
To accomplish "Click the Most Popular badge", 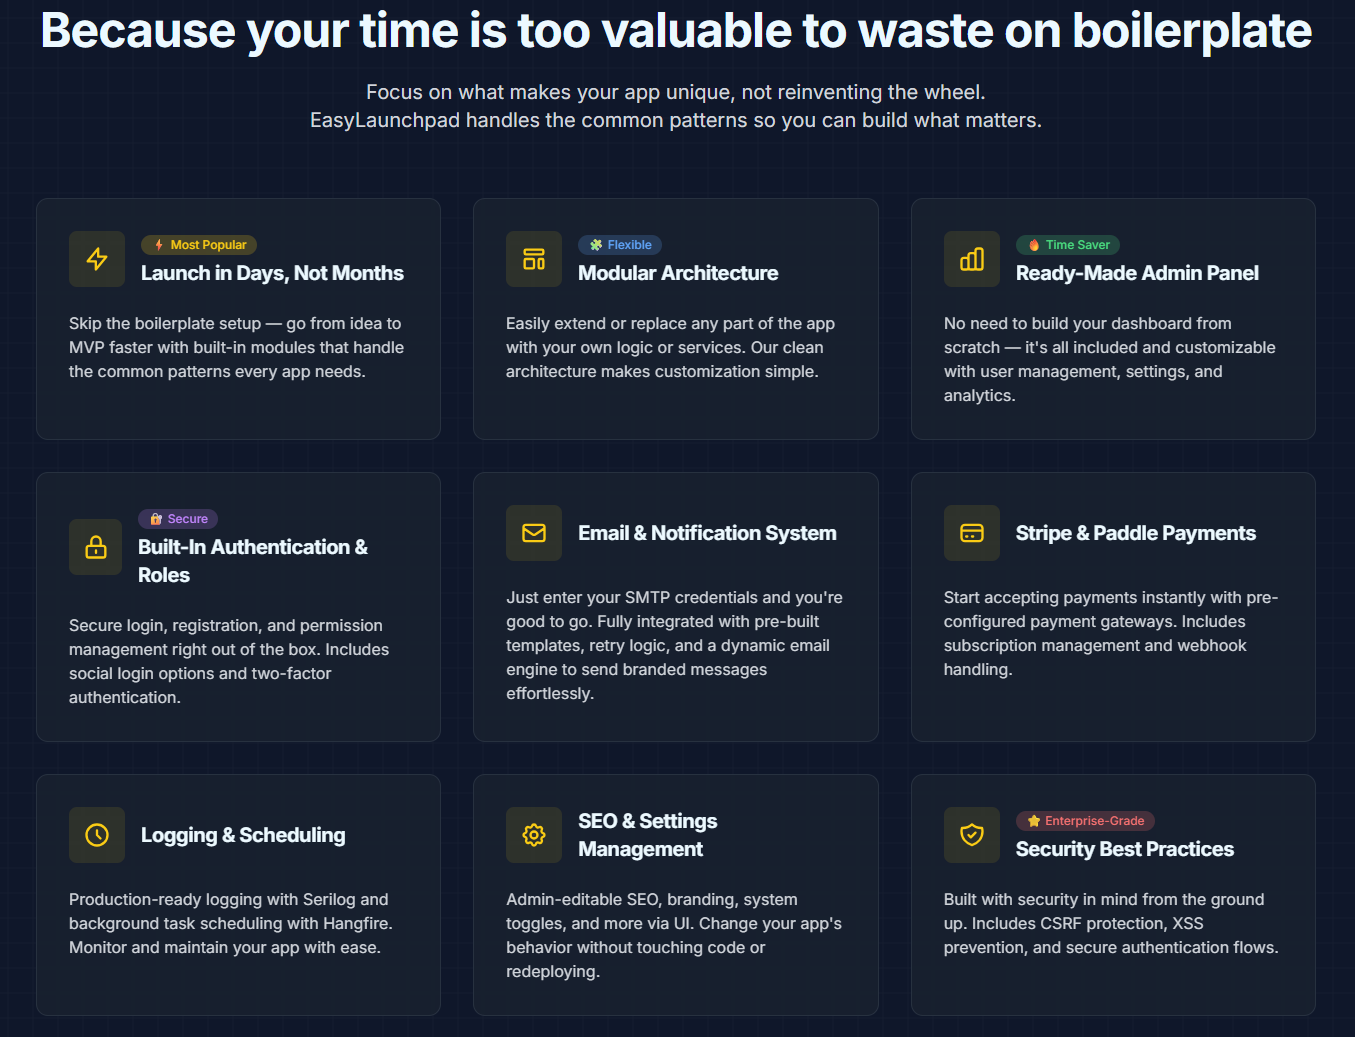I will tap(199, 245).
